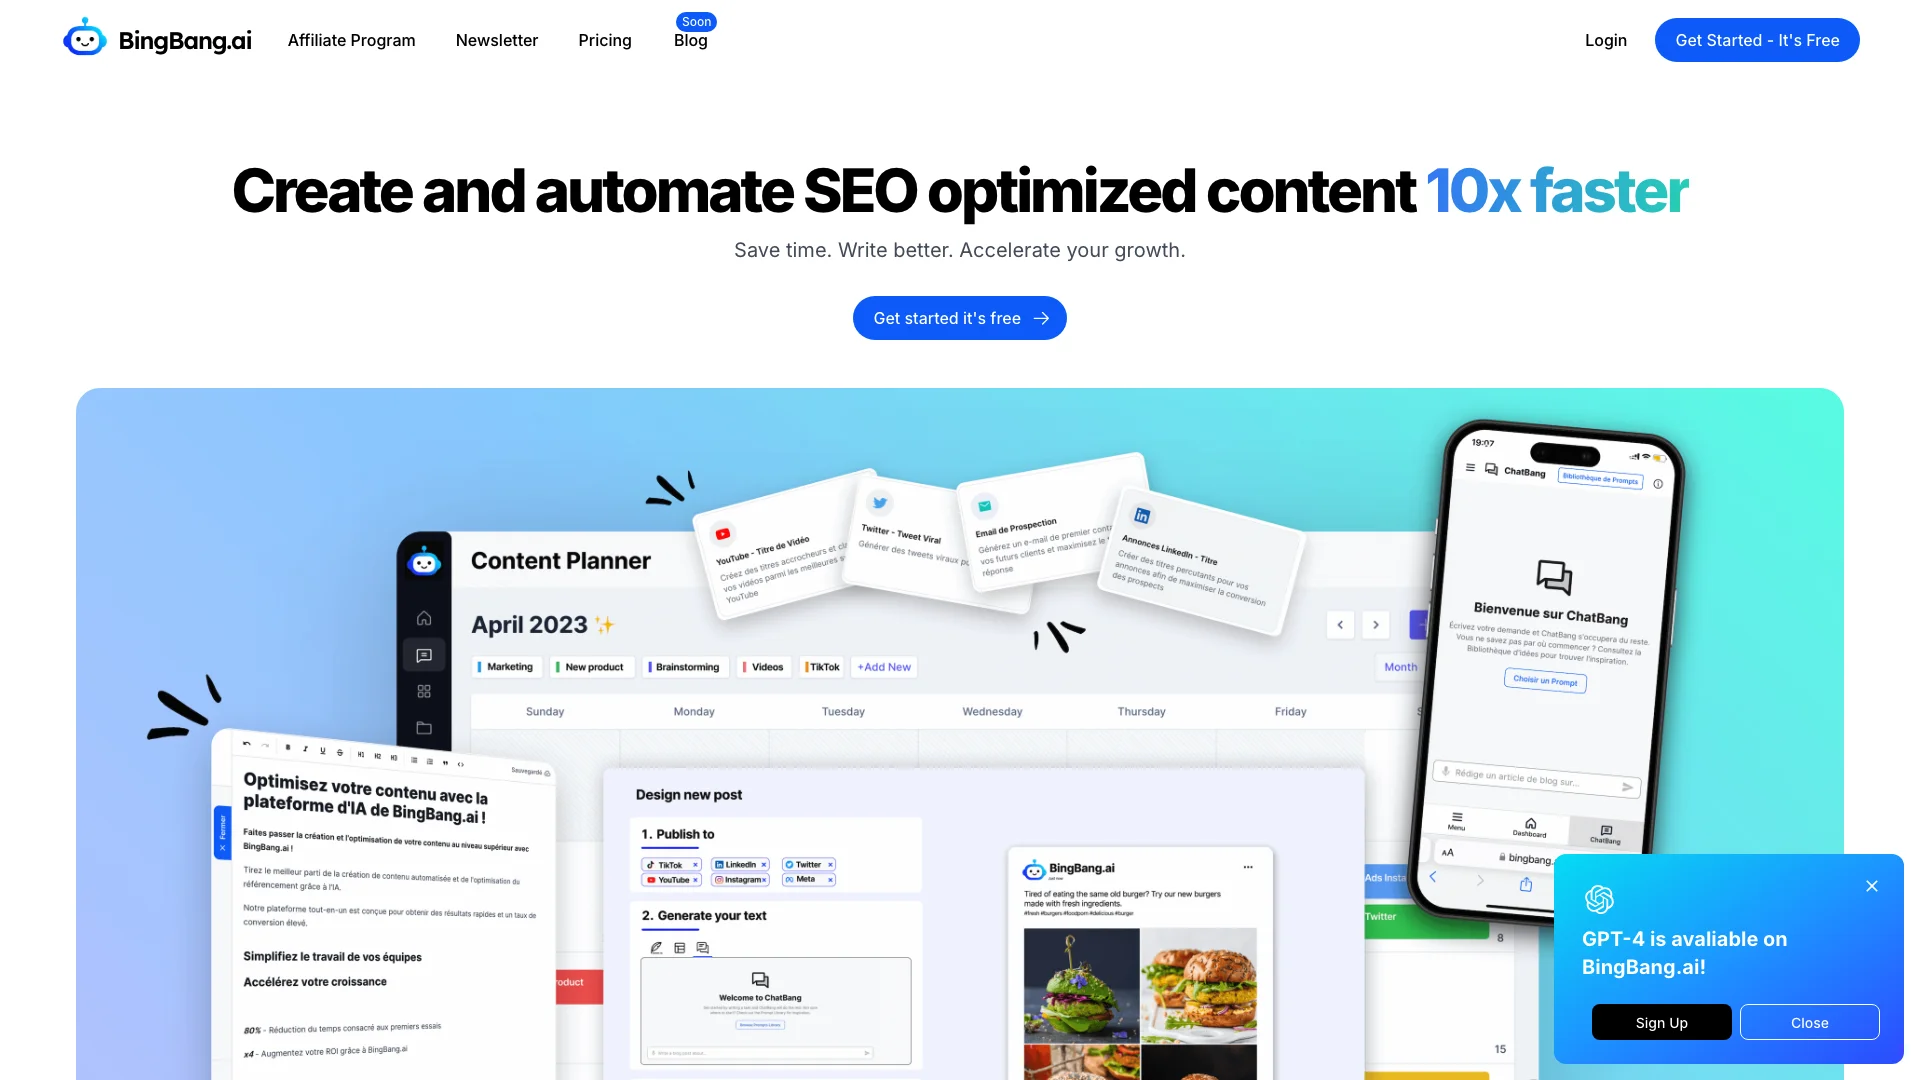Image resolution: width=1920 pixels, height=1080 pixels.
Task: Click the ChatGPT/OpenAI icon in popup
Action: (1598, 898)
